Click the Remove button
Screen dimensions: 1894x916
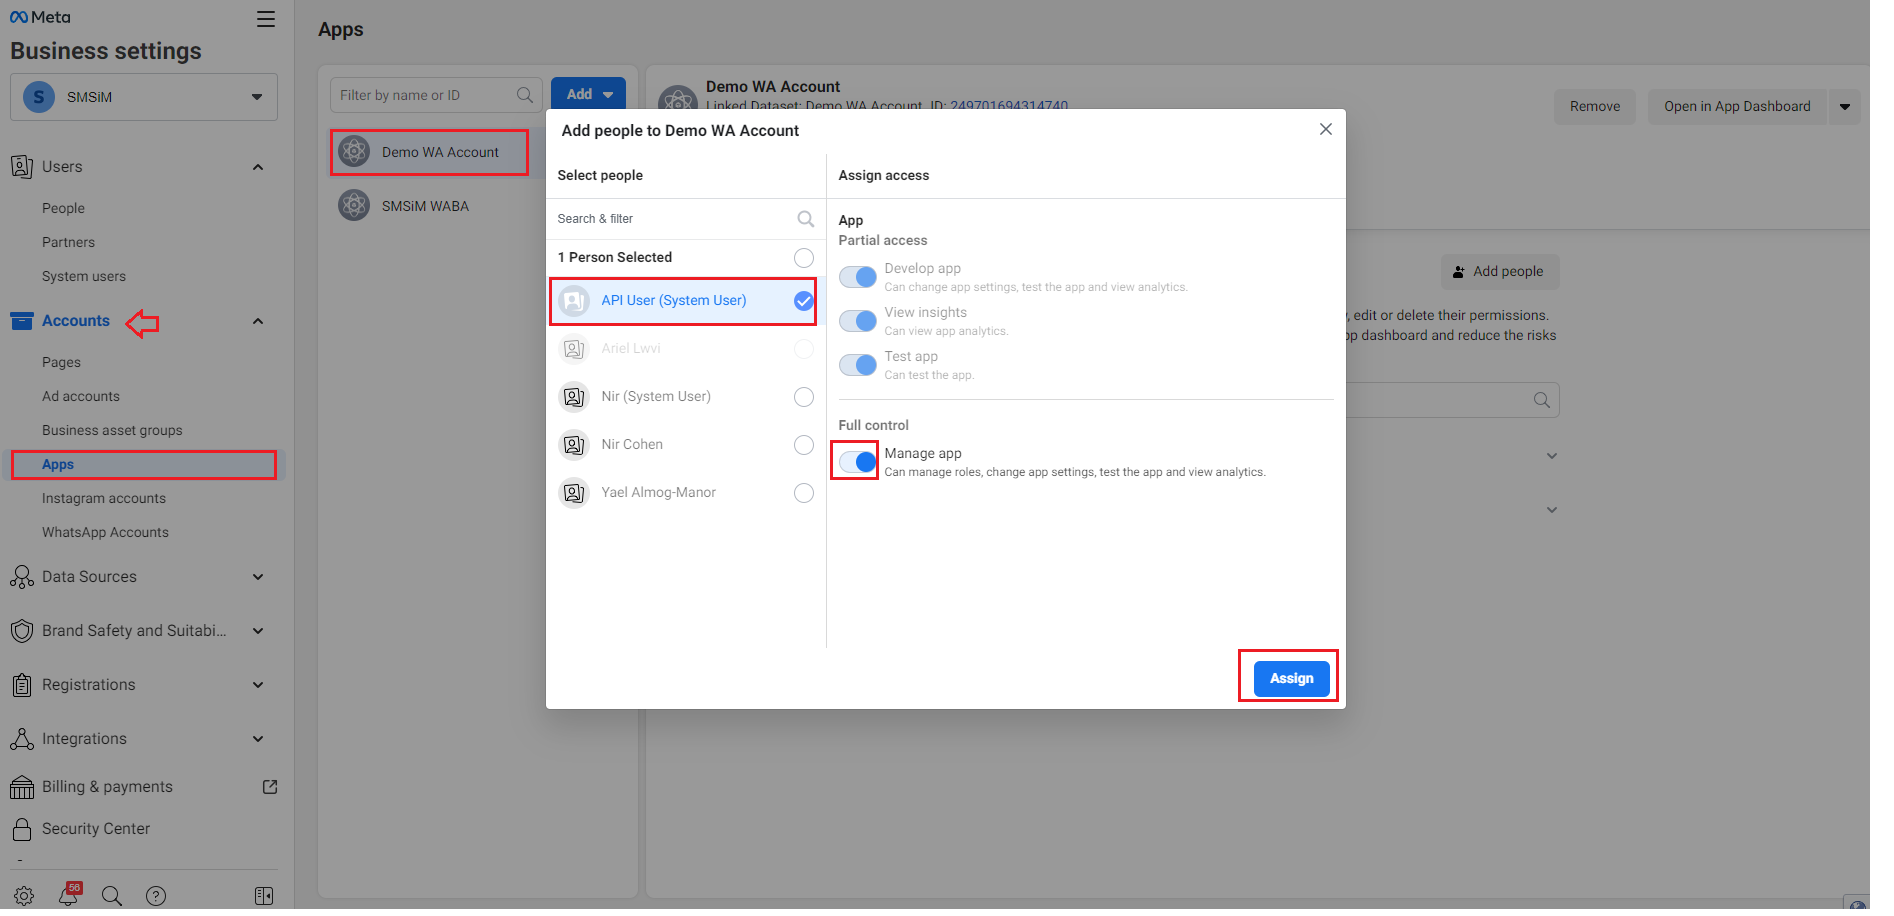1594,107
